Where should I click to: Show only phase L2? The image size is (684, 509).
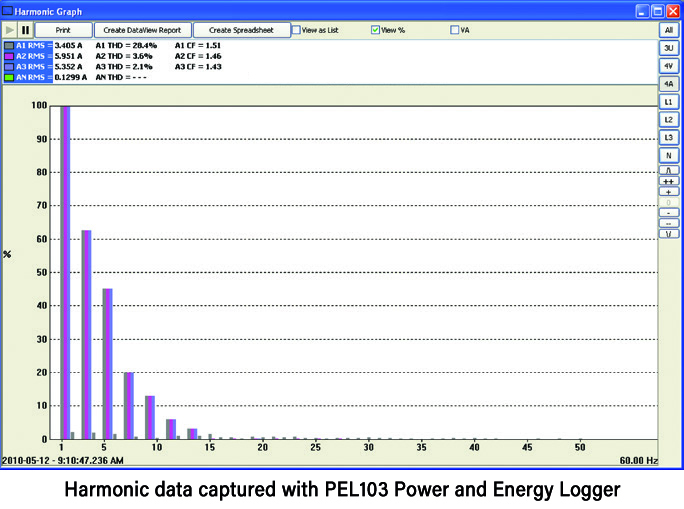(669, 120)
